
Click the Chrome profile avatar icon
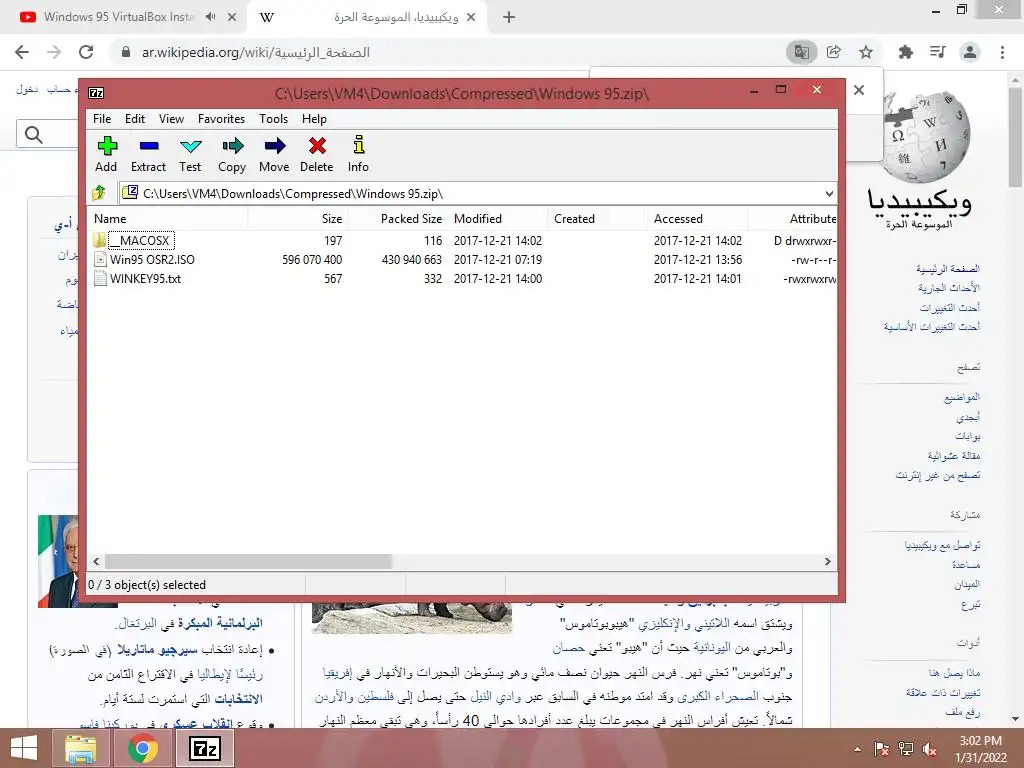tap(970, 52)
